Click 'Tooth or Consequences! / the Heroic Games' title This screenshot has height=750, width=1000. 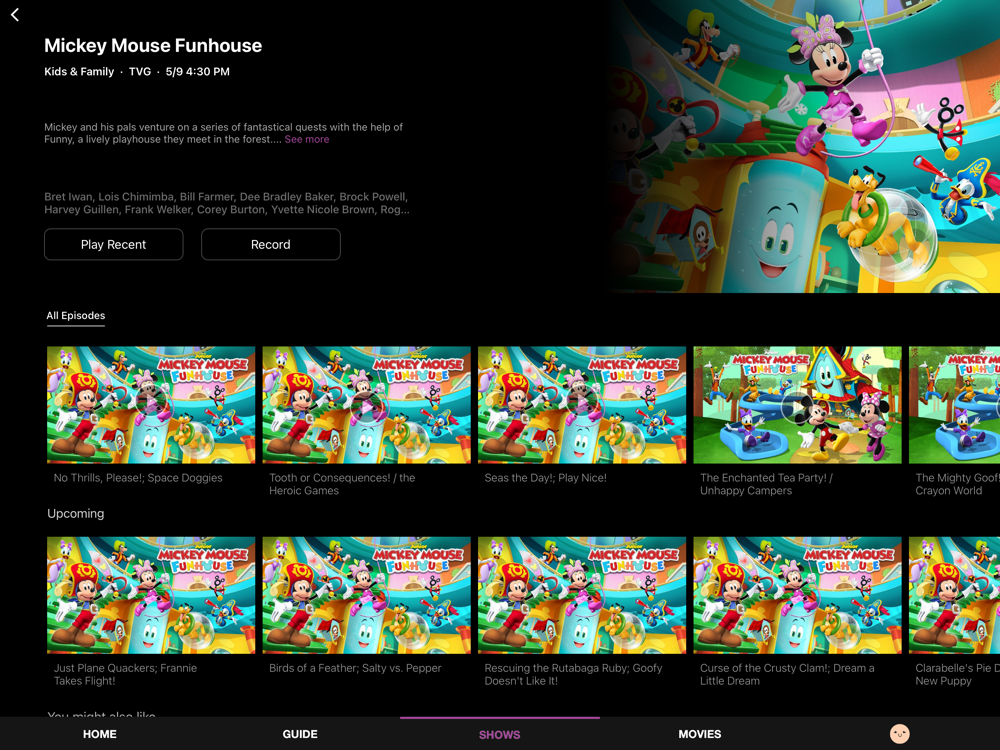(x=342, y=484)
